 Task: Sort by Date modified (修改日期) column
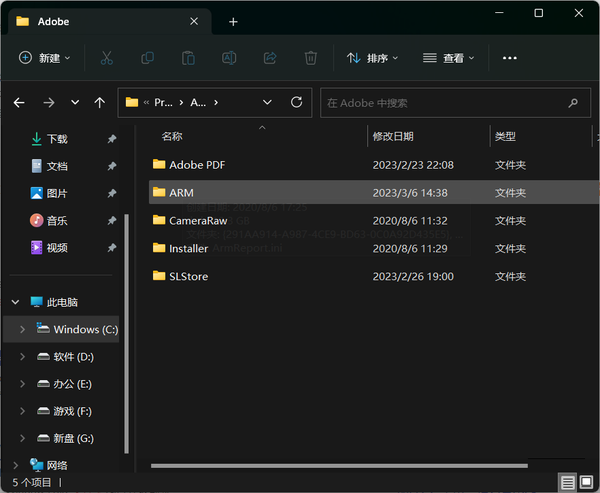pos(393,137)
